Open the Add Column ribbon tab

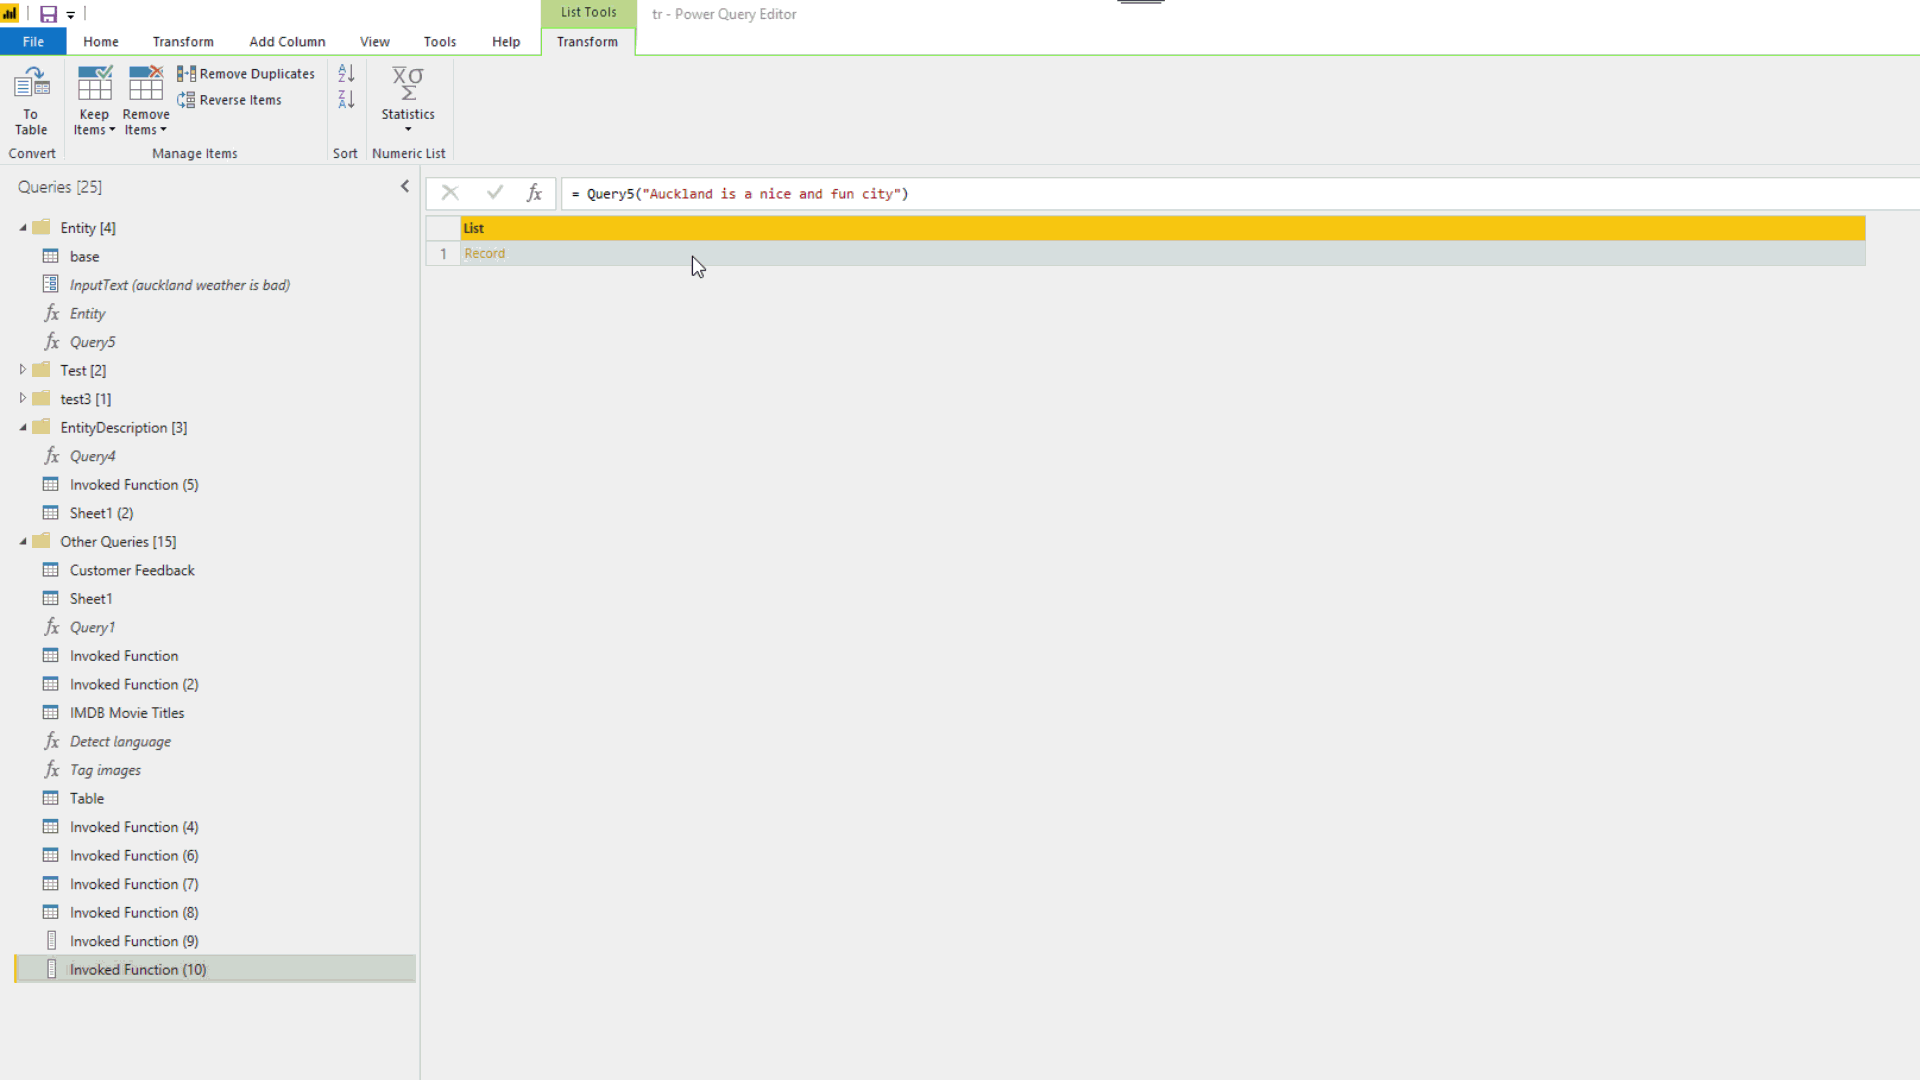point(287,42)
